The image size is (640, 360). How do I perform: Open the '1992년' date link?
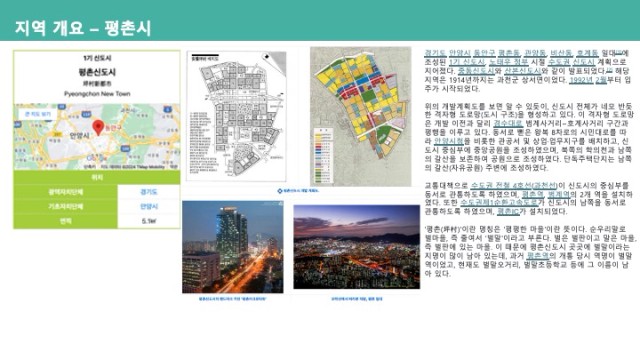coord(581,80)
